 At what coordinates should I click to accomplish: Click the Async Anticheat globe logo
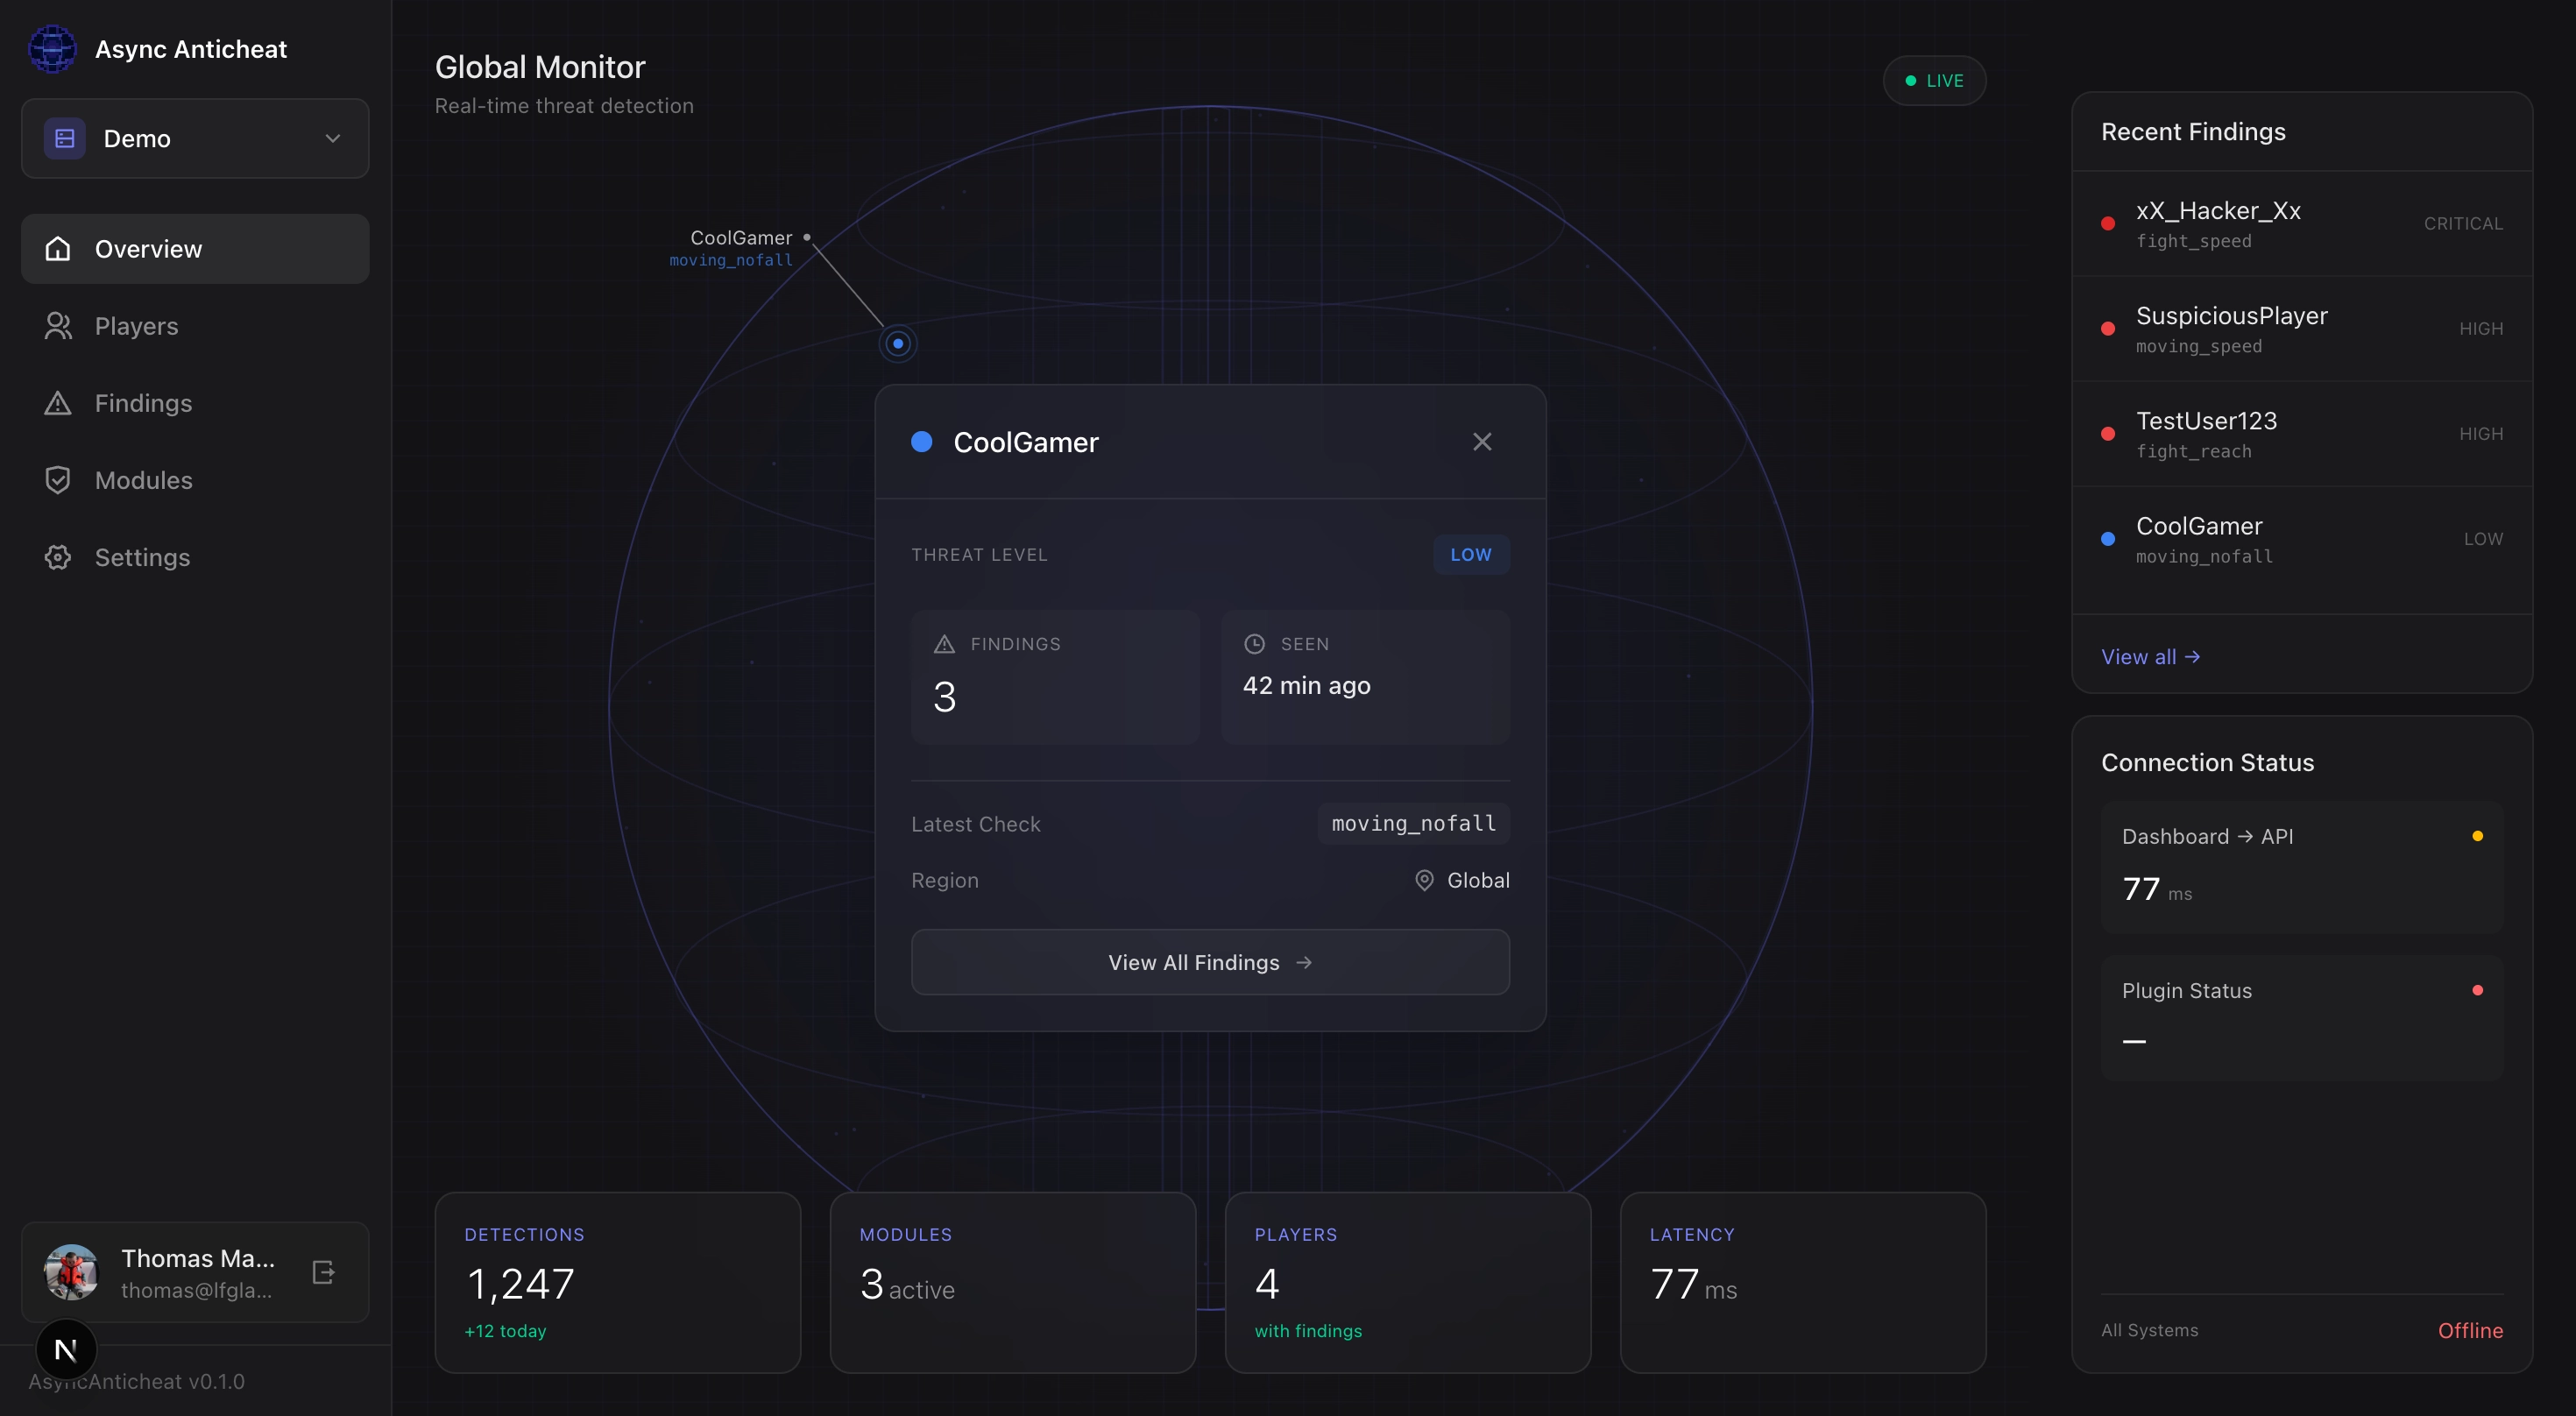click(52, 49)
